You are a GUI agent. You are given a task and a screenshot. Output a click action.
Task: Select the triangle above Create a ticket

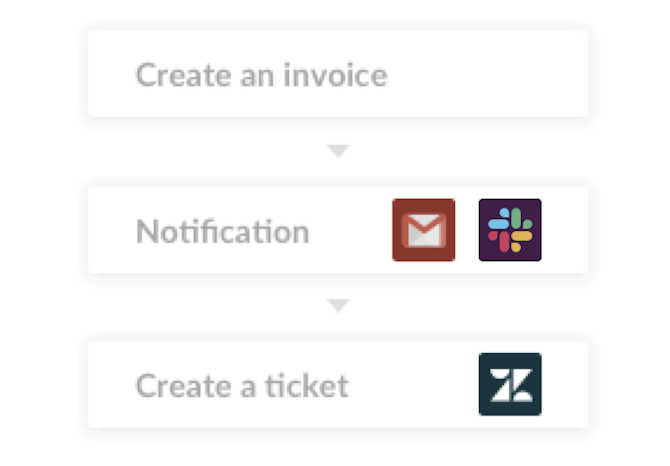[x=338, y=305]
